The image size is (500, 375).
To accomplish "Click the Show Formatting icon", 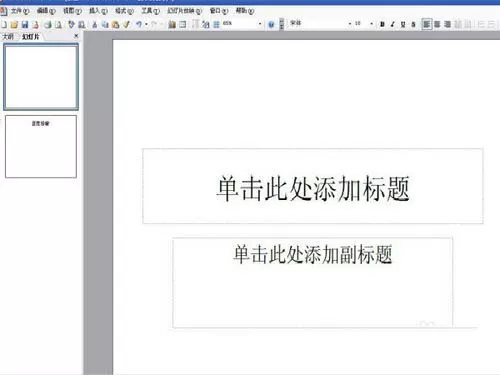I will pos(205,24).
